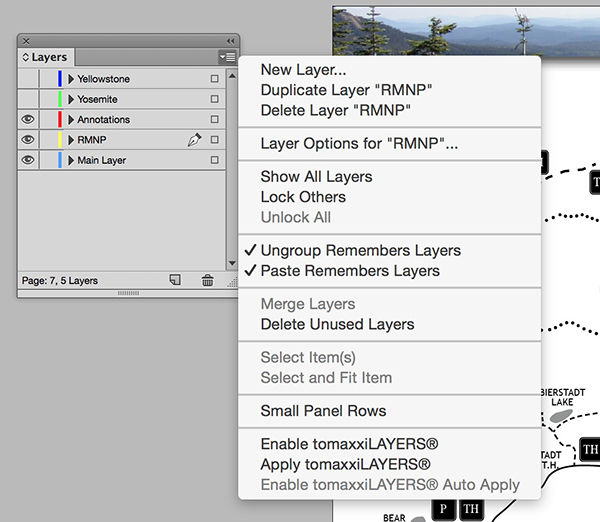Click selection square on RMNP layer
This screenshot has width=600, height=522.
pyautogui.click(x=215, y=140)
